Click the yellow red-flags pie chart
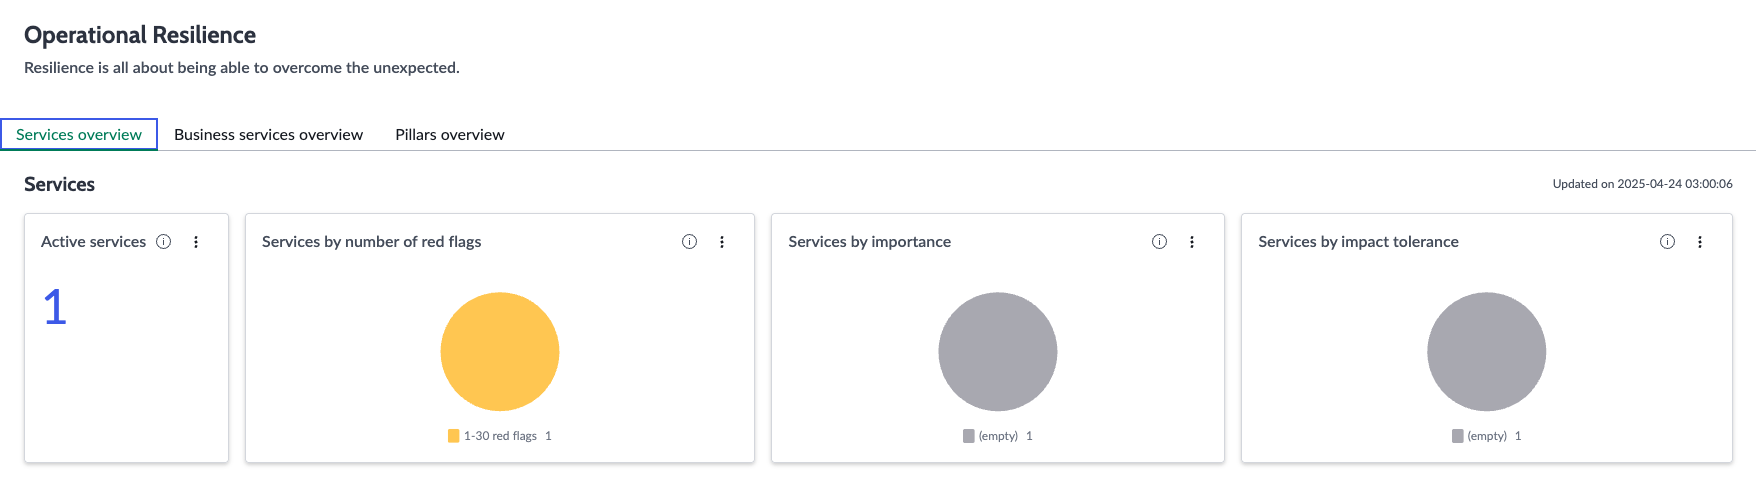This screenshot has width=1756, height=480. click(500, 351)
